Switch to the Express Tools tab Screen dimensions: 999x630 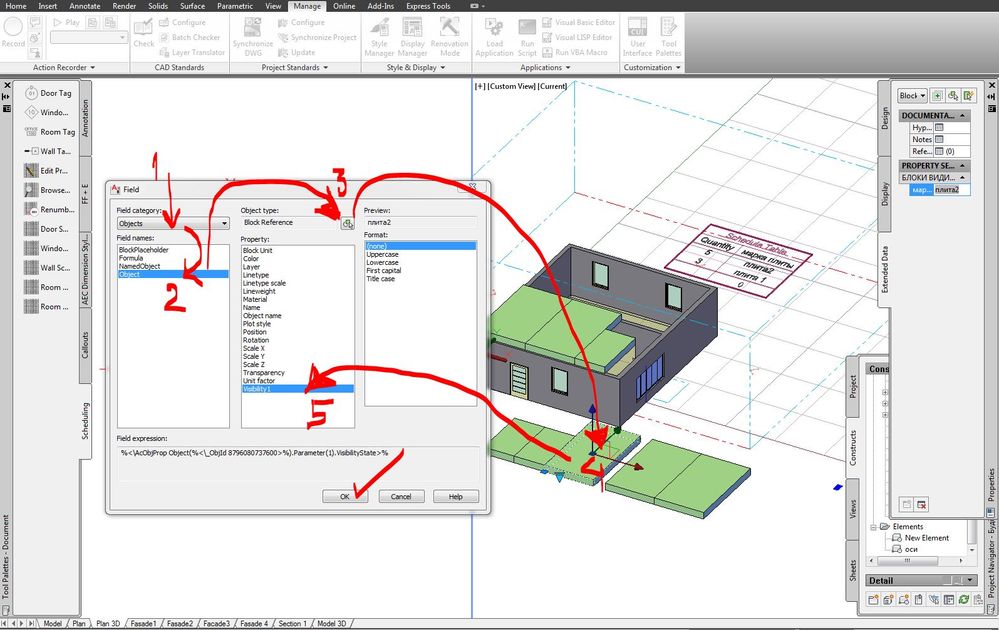pos(428,6)
